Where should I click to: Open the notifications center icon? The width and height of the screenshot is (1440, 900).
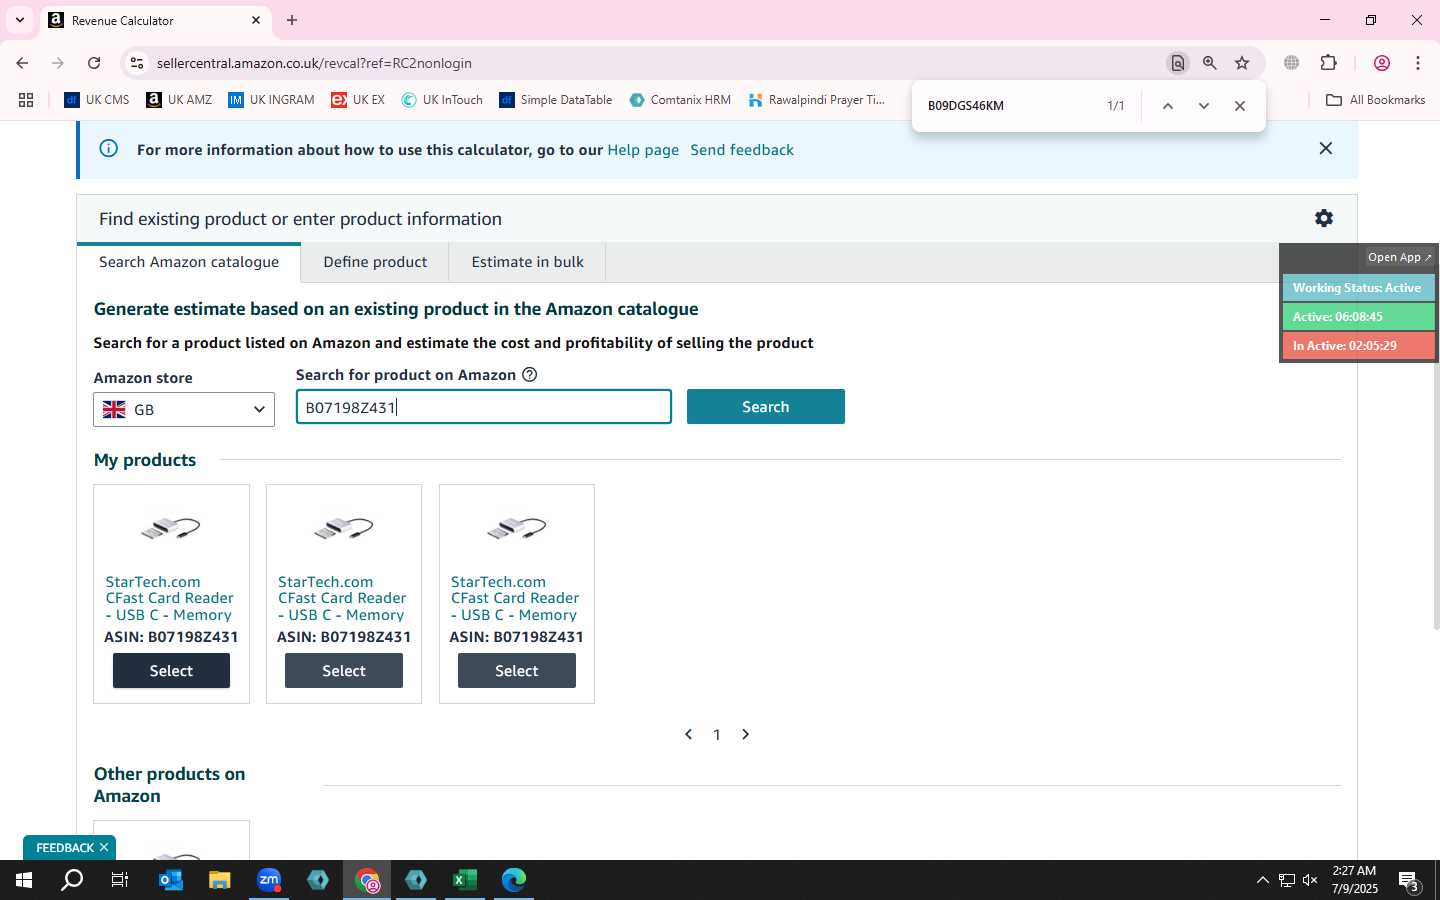pos(1409,881)
